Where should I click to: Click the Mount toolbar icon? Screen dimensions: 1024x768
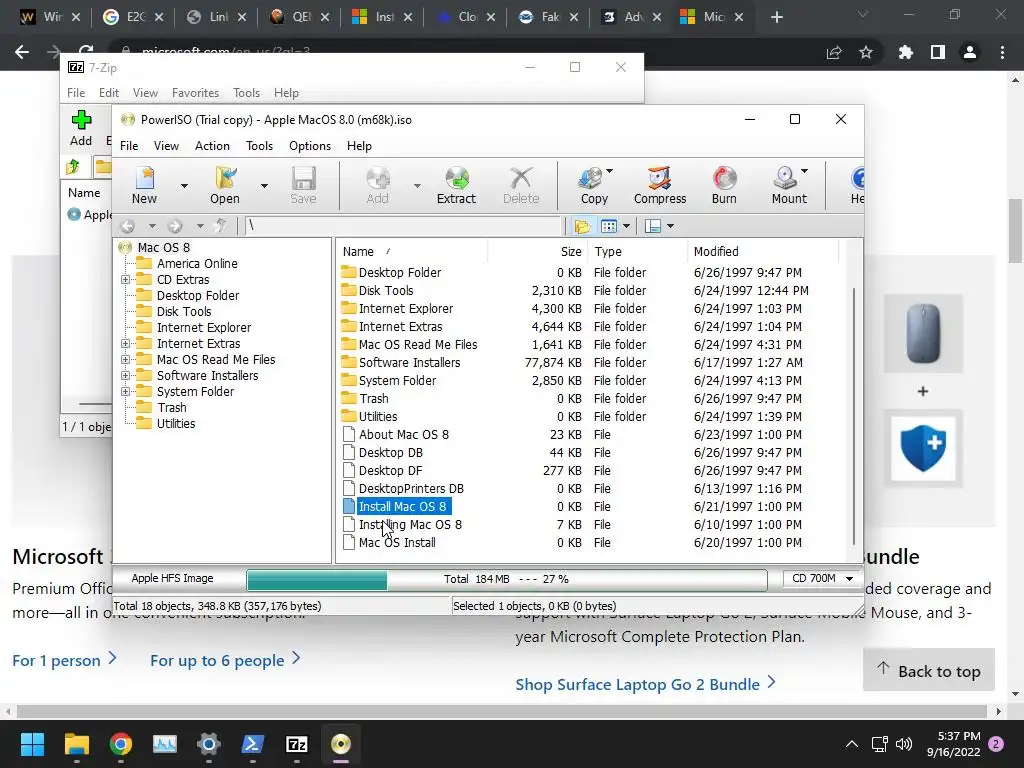tap(788, 185)
